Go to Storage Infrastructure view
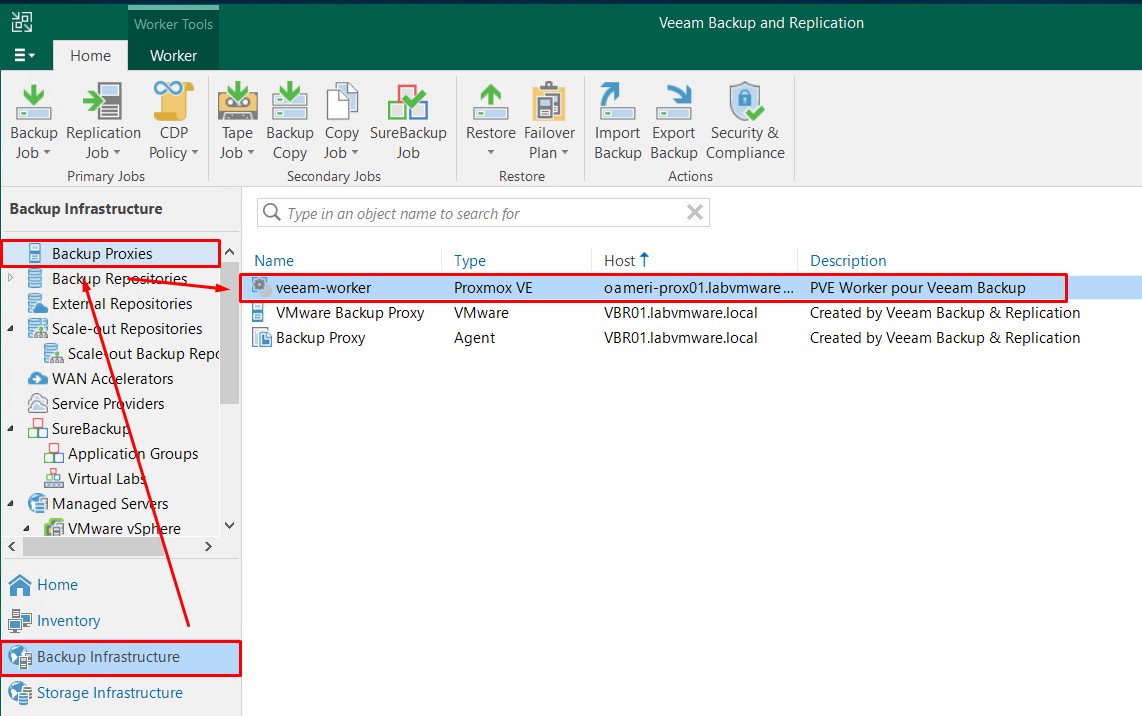Screen dimensions: 1142x716 coord(109,693)
